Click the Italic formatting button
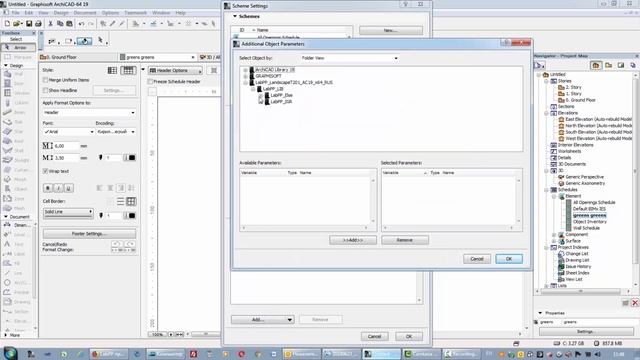 point(58,188)
